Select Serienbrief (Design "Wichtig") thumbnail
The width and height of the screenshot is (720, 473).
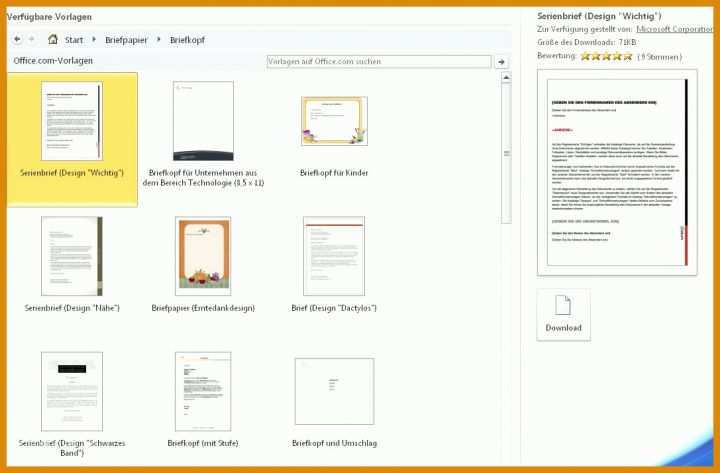pyautogui.click(x=72, y=121)
